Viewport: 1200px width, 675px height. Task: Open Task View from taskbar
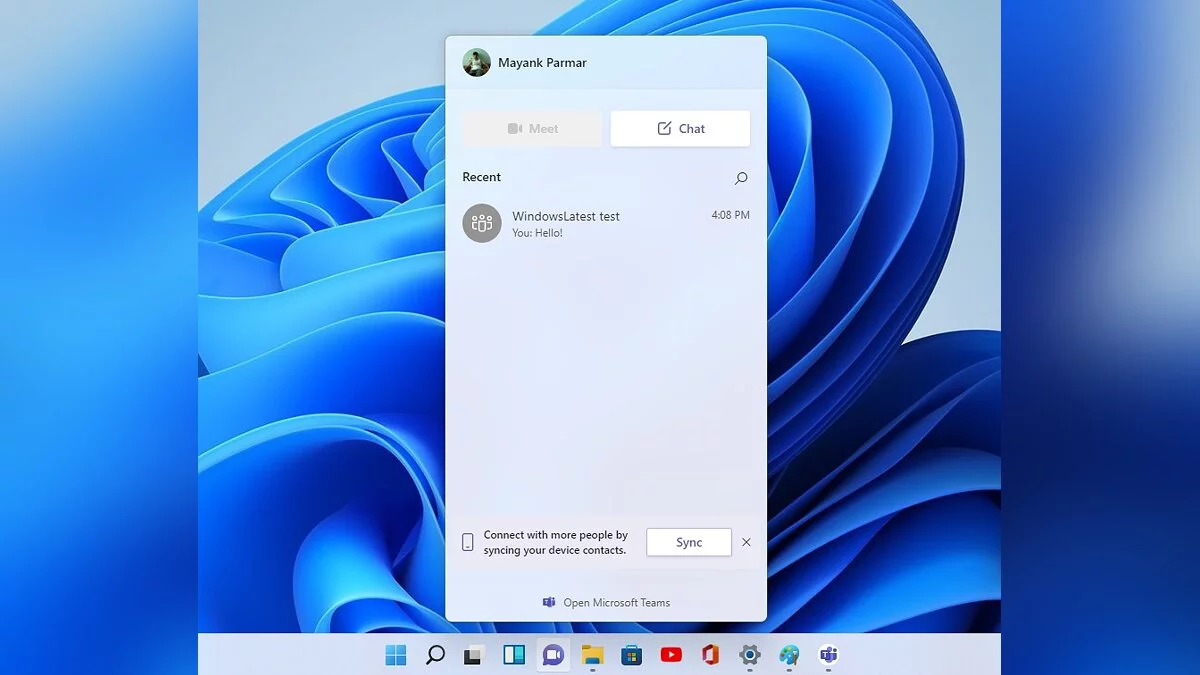pos(473,655)
